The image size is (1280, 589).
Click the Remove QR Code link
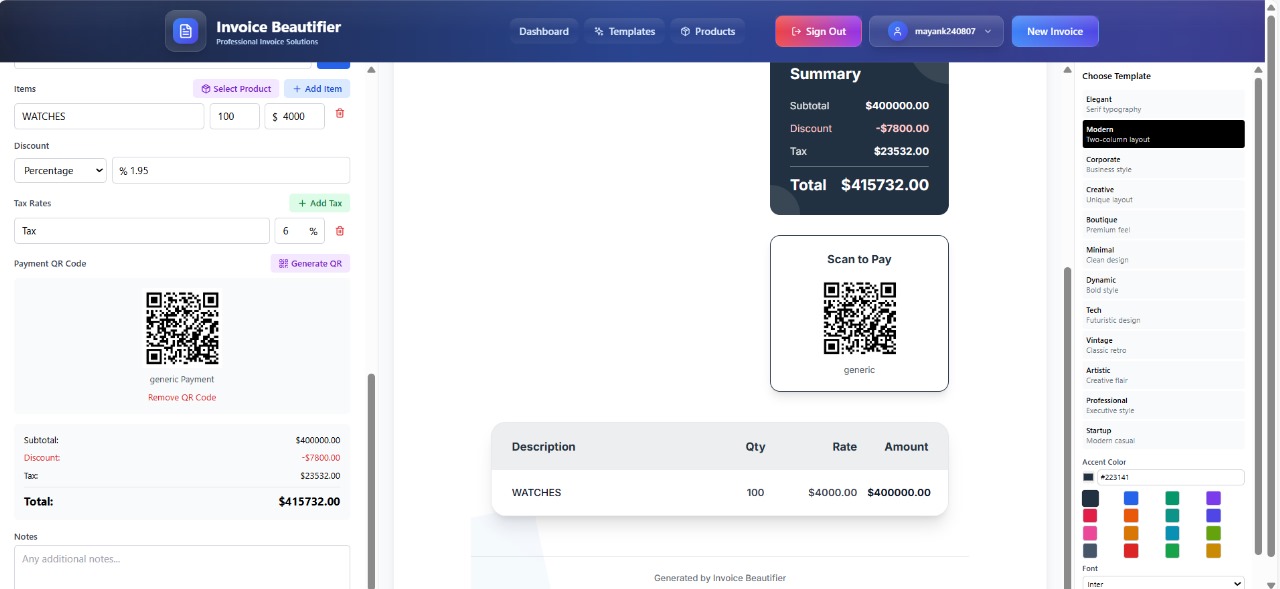[182, 397]
